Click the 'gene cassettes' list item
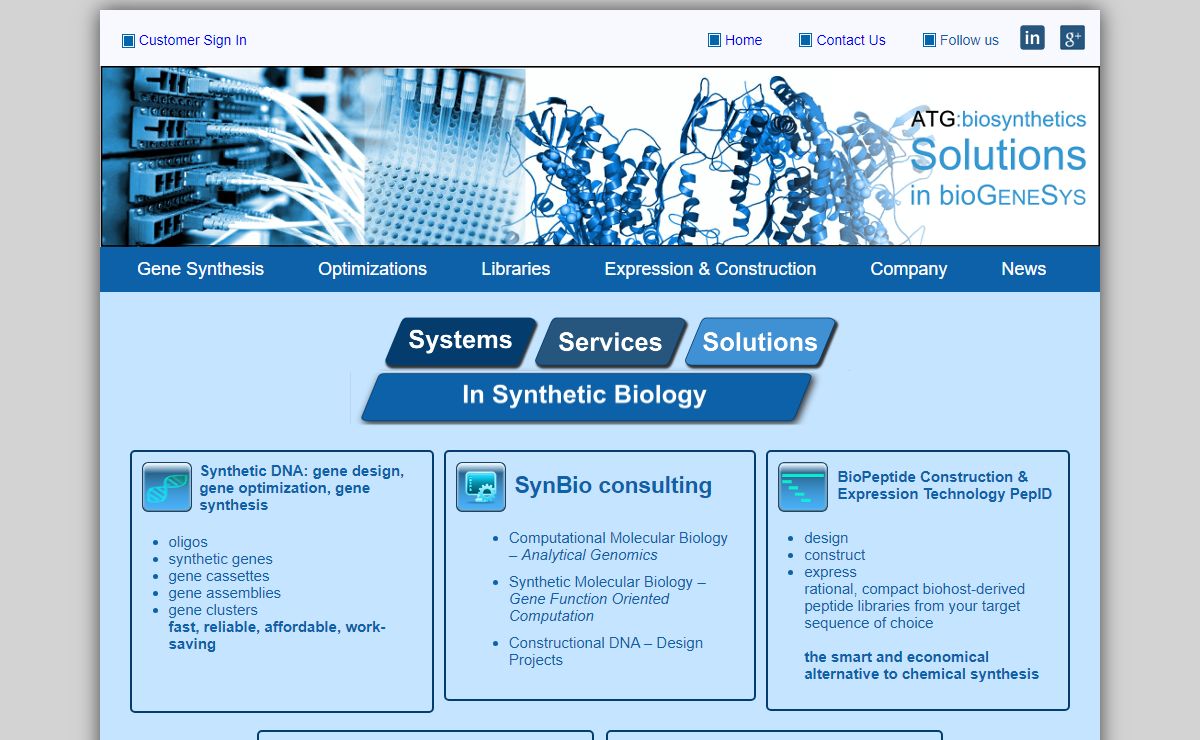 [219, 576]
